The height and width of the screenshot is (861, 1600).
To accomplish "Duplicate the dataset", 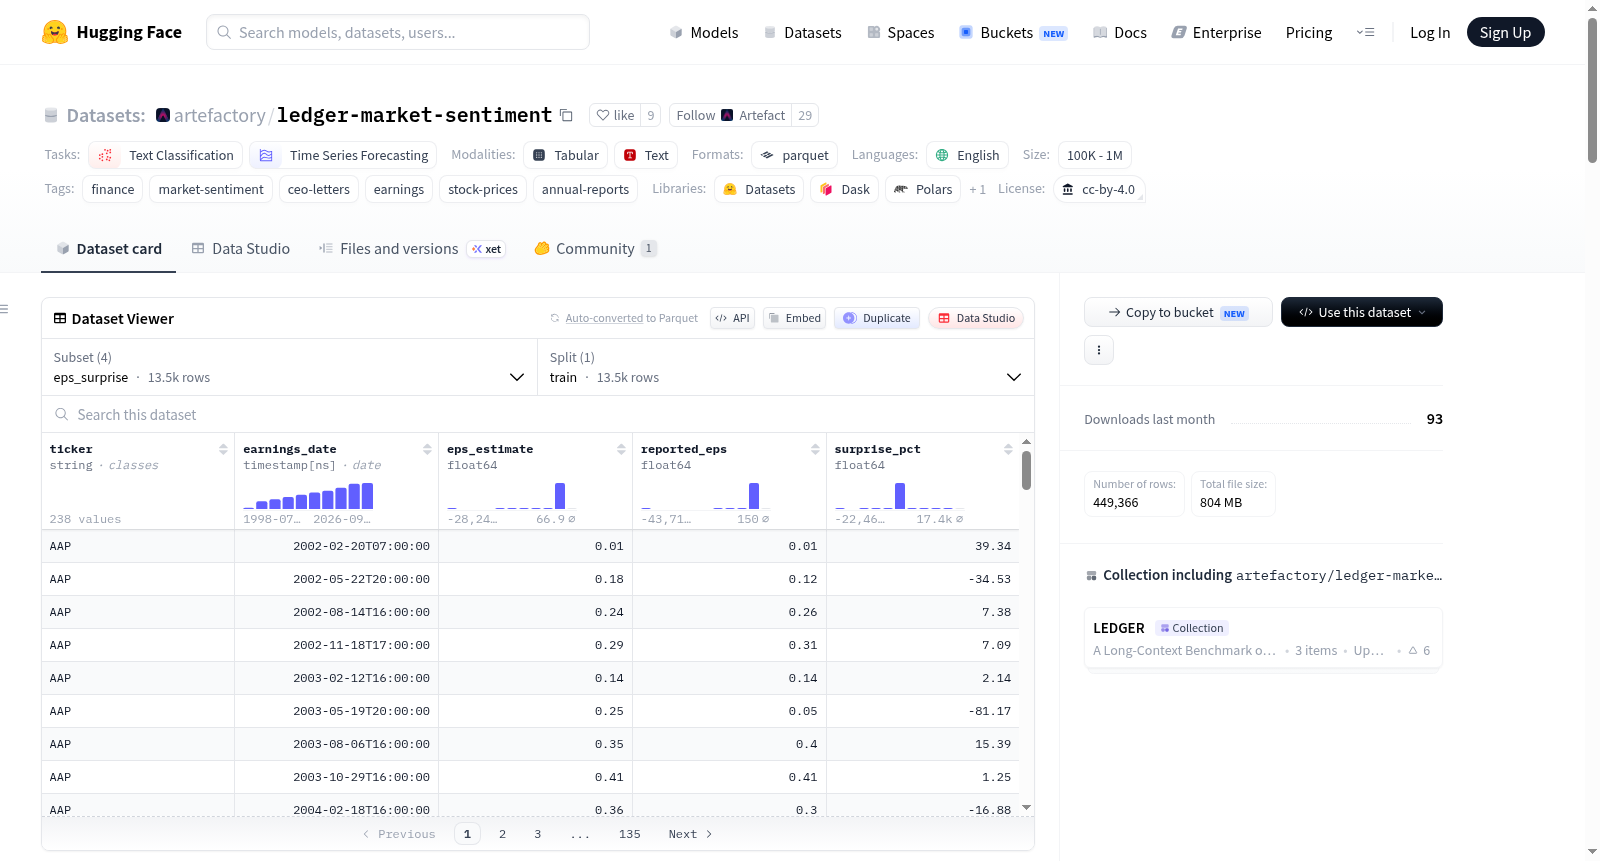I will [877, 318].
